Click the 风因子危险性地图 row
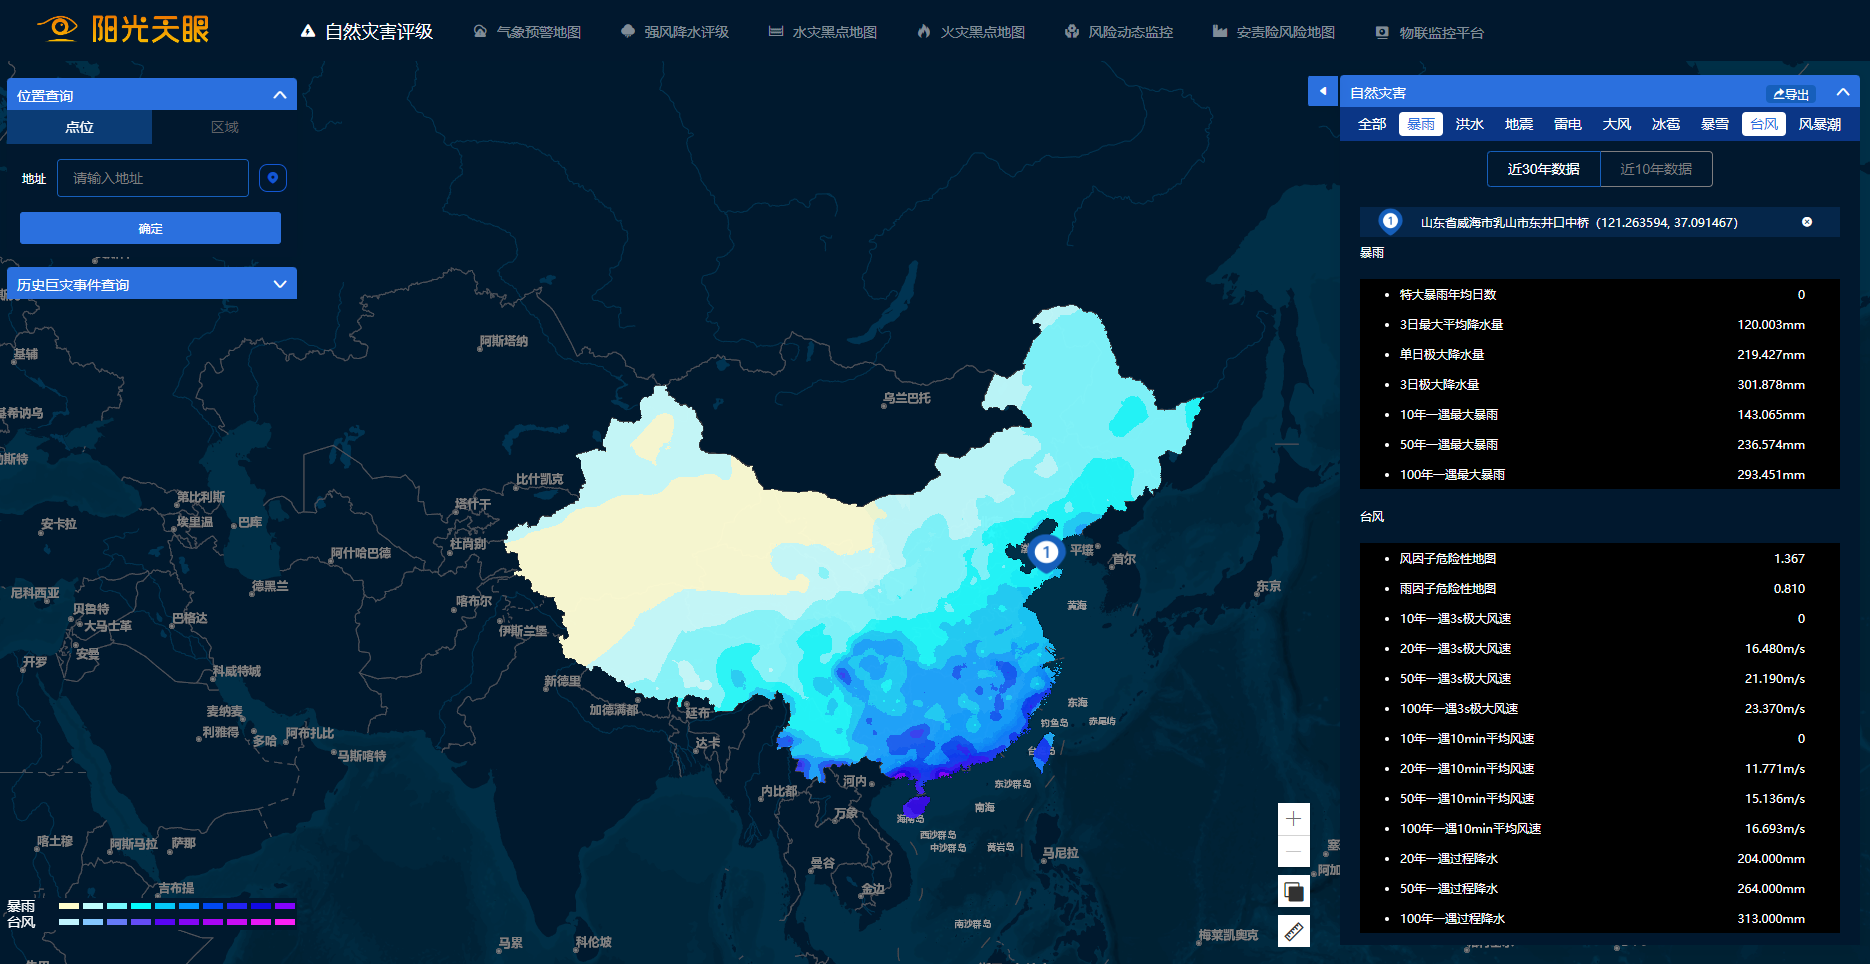The height and width of the screenshot is (964, 1870). (x=1599, y=558)
